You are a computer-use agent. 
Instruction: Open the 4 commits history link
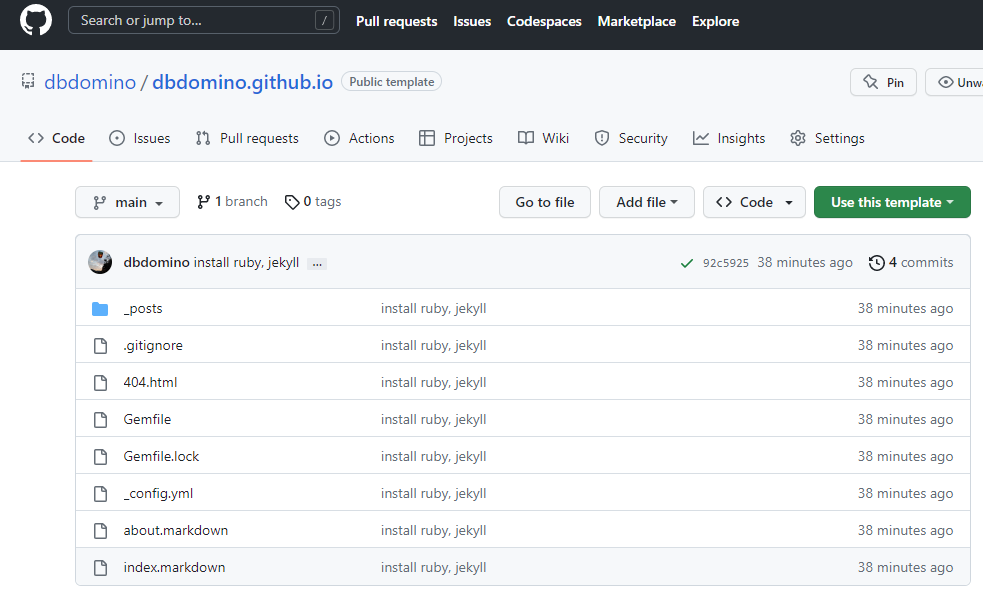point(911,262)
